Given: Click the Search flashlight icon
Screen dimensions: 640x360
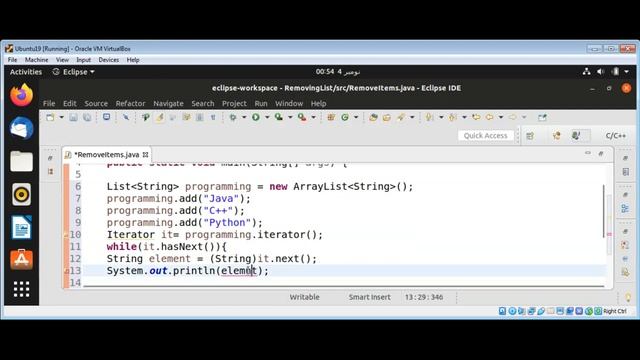Looking at the screenshot, I should pyautogui.click(x=401, y=118).
